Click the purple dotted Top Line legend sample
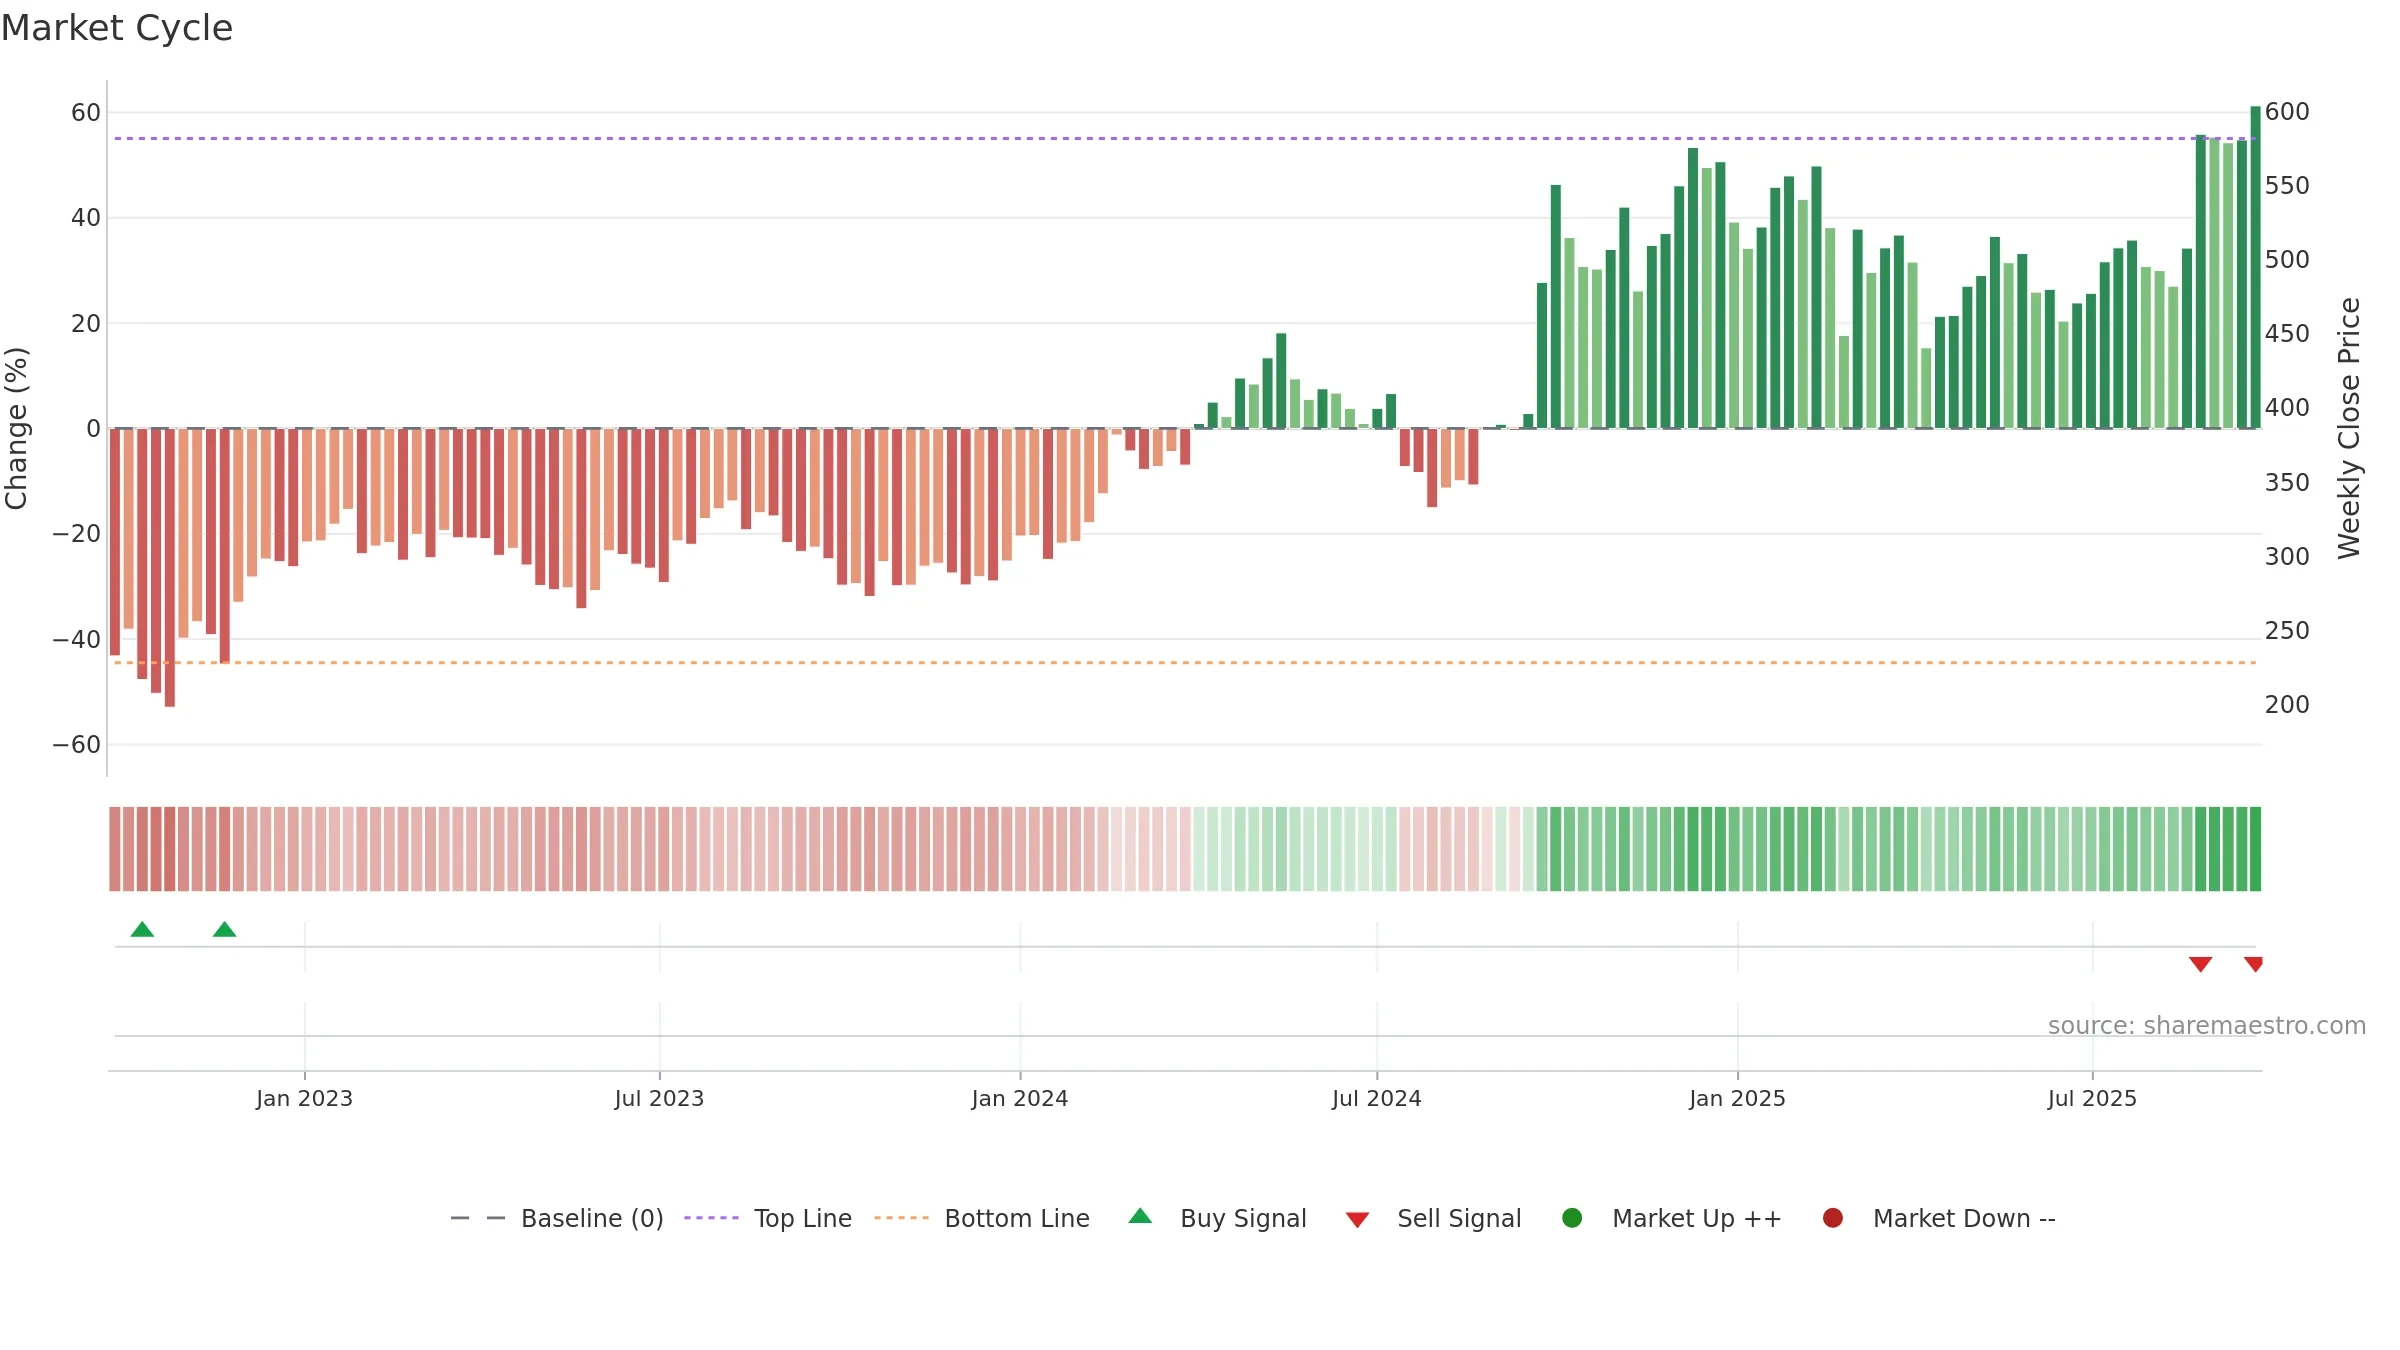2400x1350 pixels. (x=711, y=1218)
